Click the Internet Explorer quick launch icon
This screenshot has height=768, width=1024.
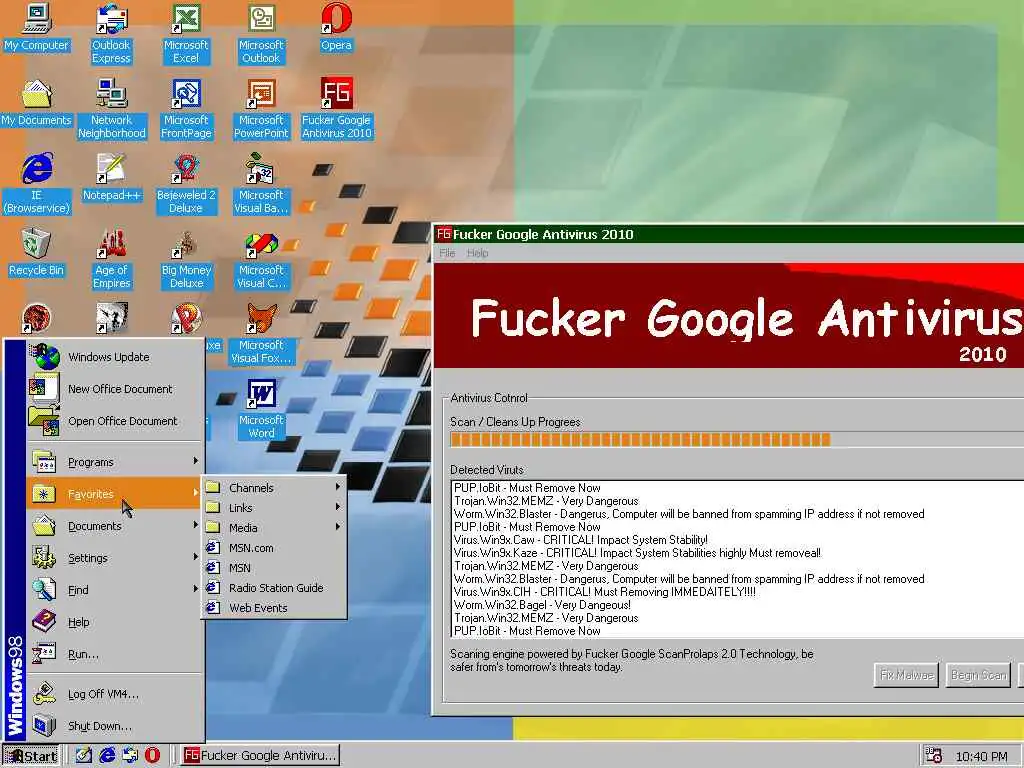pyautogui.click(x=106, y=756)
